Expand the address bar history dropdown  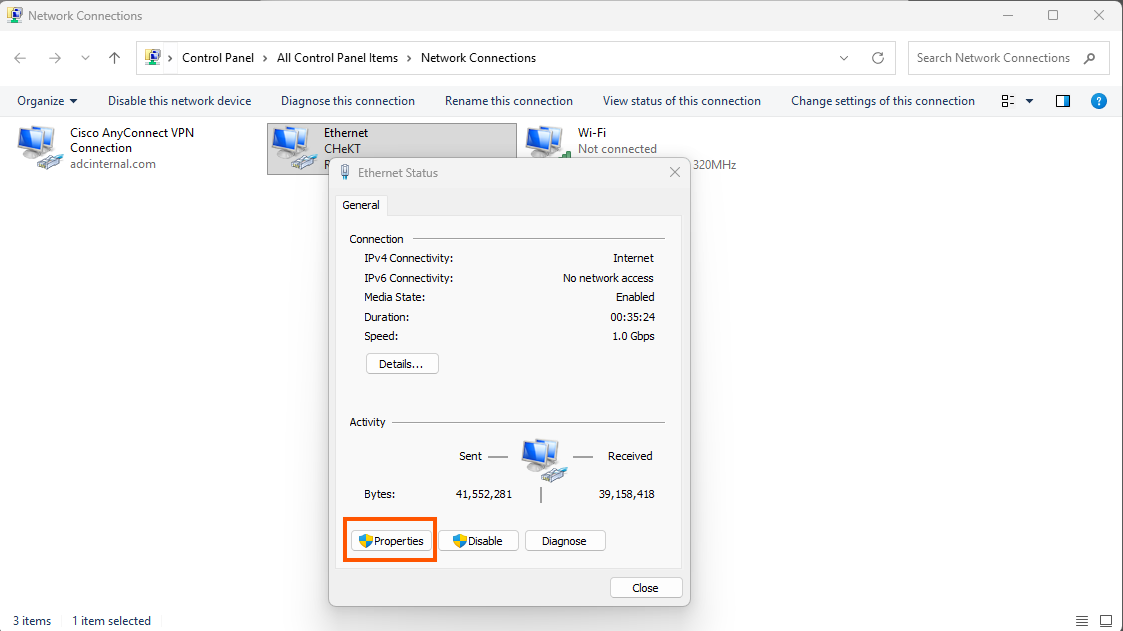(844, 58)
